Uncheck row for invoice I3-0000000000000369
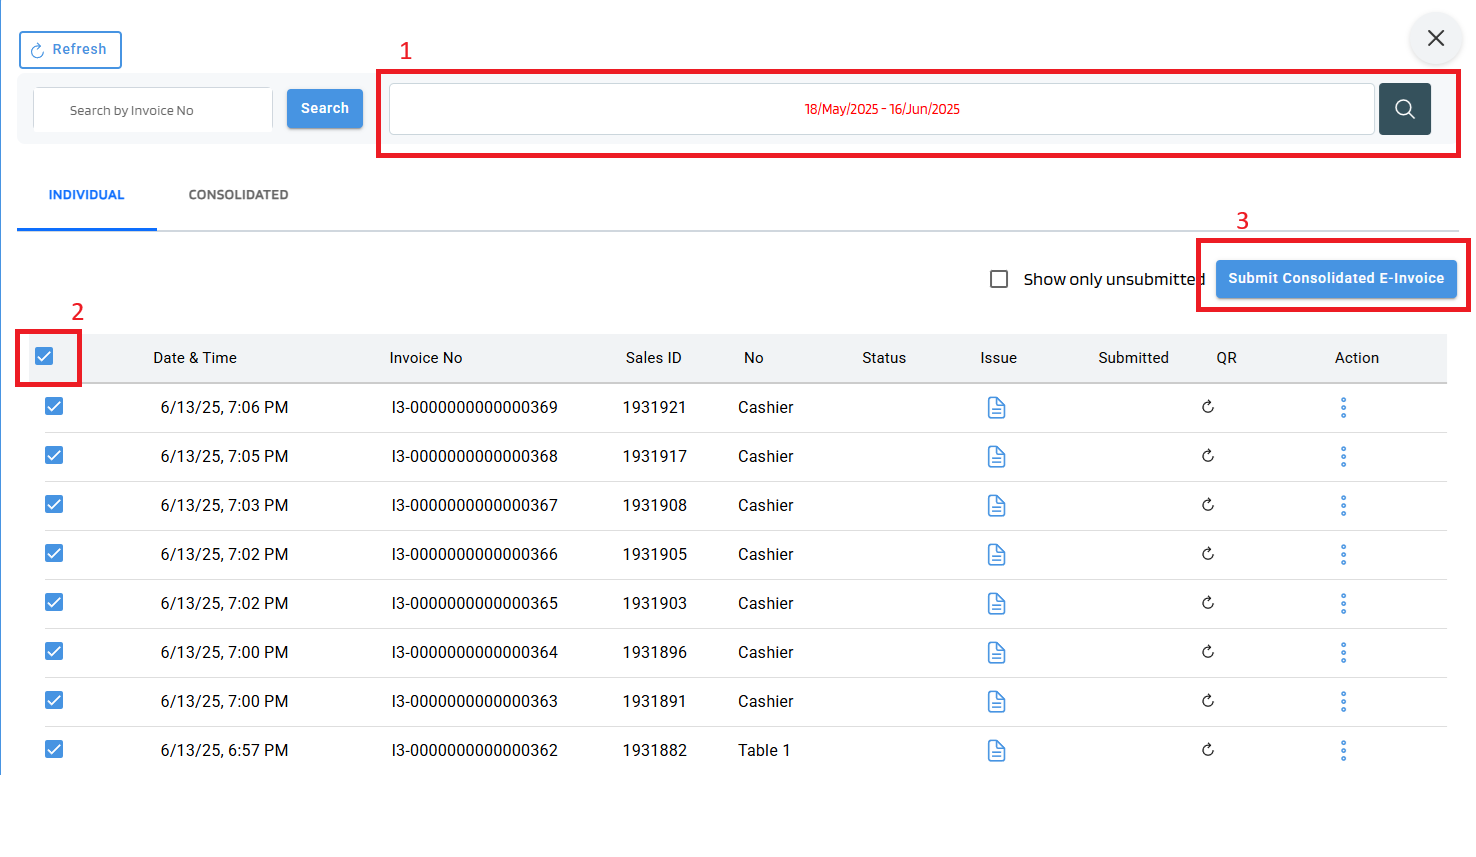1476x857 pixels. click(x=54, y=406)
